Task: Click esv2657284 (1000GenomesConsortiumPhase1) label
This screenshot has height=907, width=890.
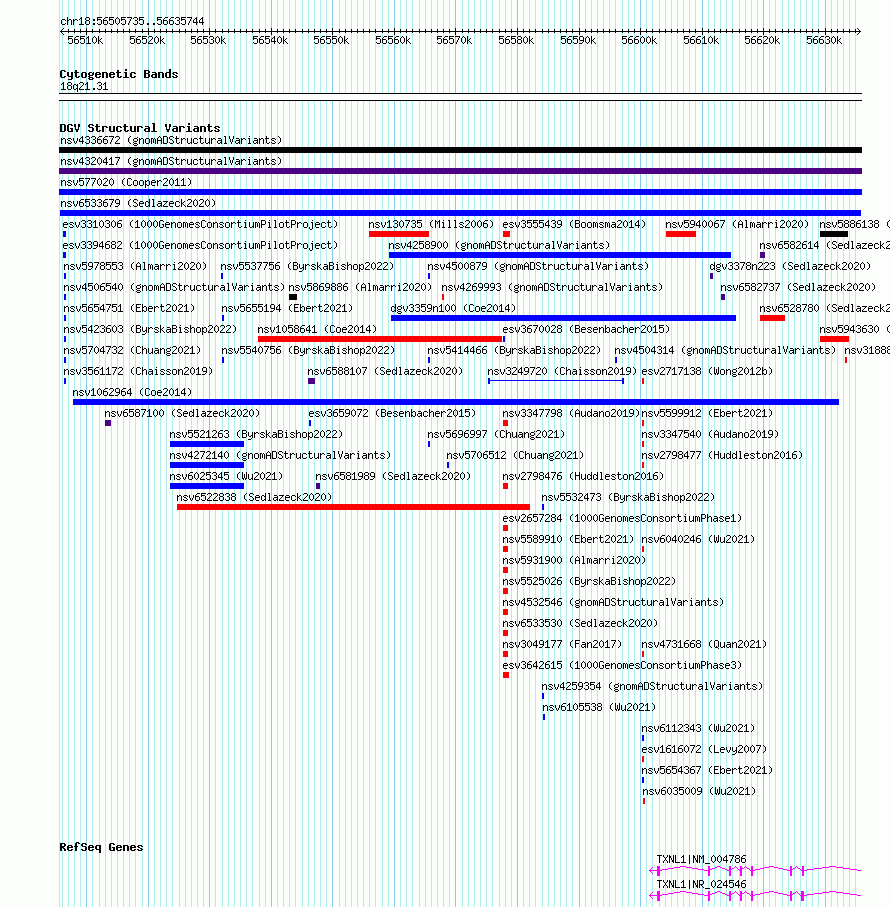Action: [622, 518]
